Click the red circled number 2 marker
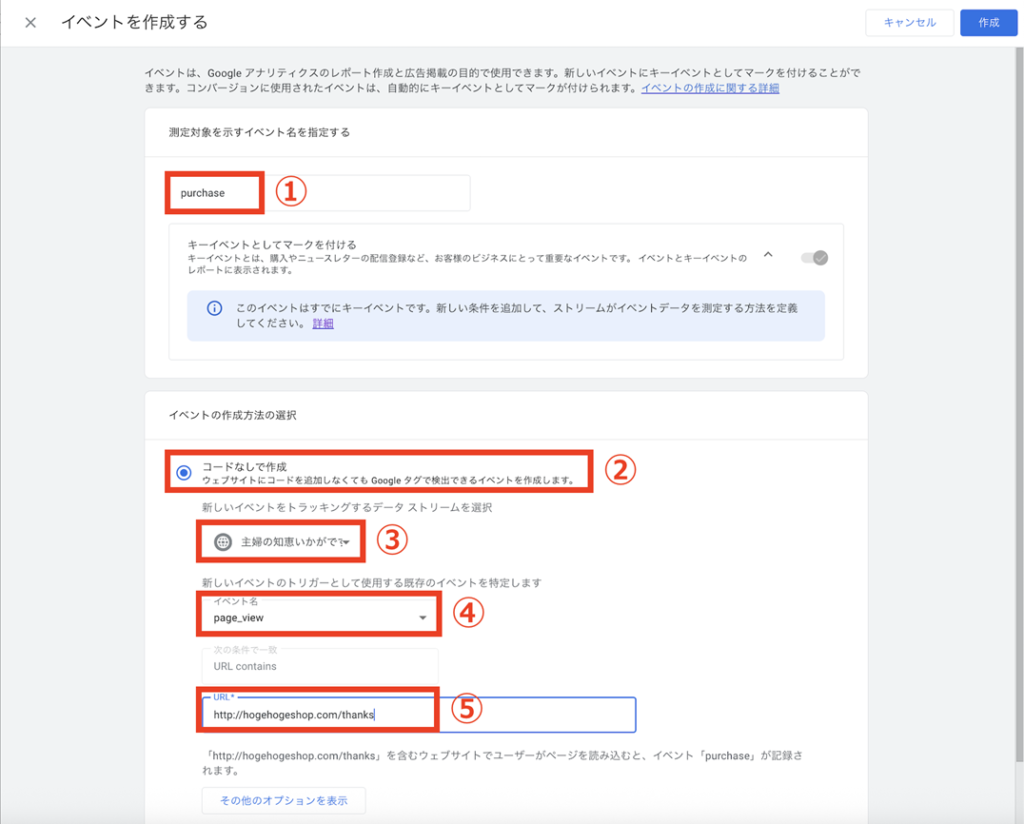The height and width of the screenshot is (824, 1024). tap(622, 470)
